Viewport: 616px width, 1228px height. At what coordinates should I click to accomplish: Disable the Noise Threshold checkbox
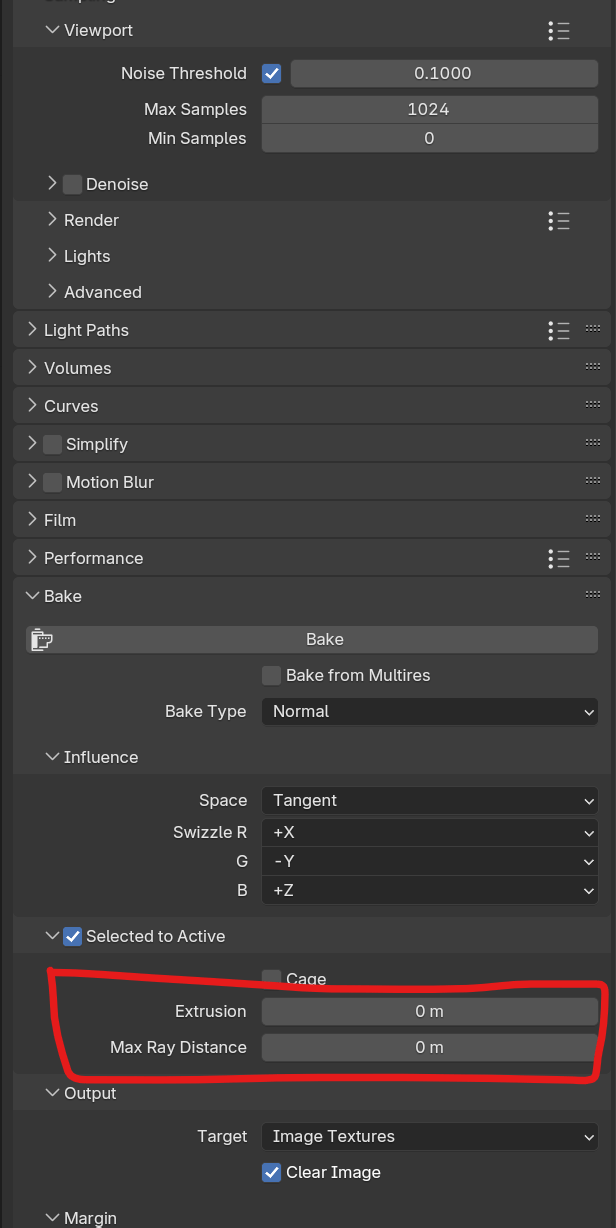click(272, 74)
